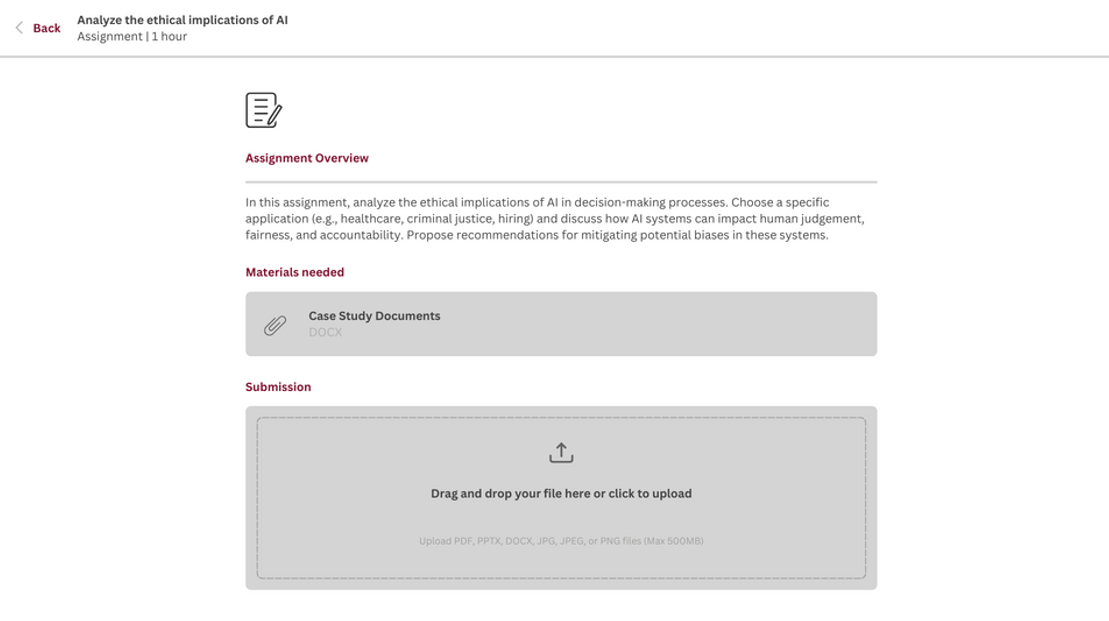This screenshot has width=1109, height=621.
Task: Click the divider under Assignment Overview
Action: (x=561, y=182)
